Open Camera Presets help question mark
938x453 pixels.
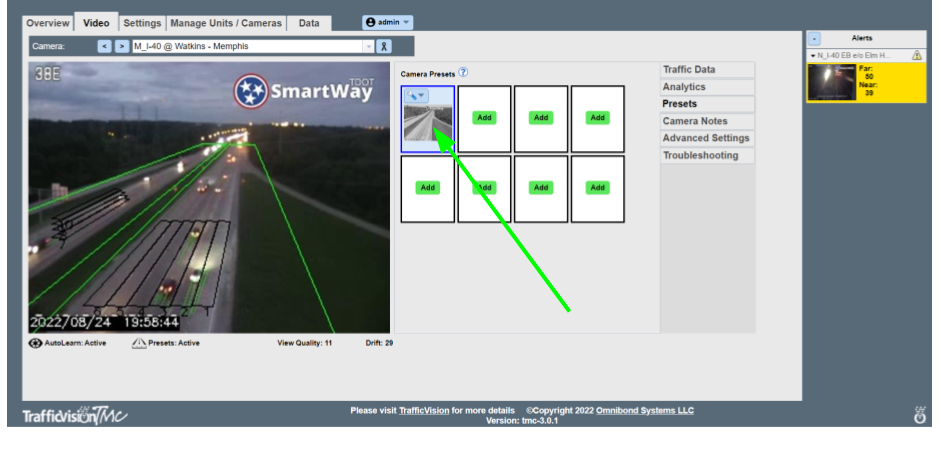(463, 72)
